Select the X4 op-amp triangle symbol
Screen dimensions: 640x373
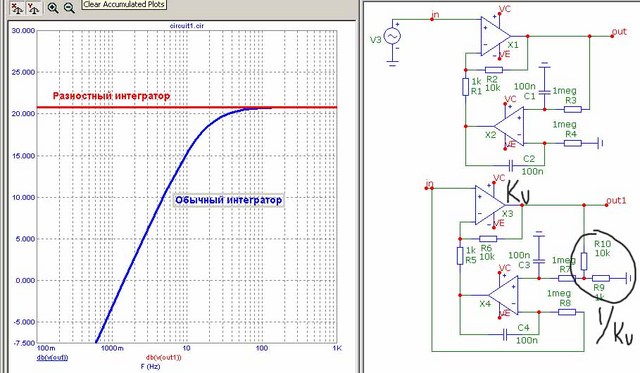(504, 295)
